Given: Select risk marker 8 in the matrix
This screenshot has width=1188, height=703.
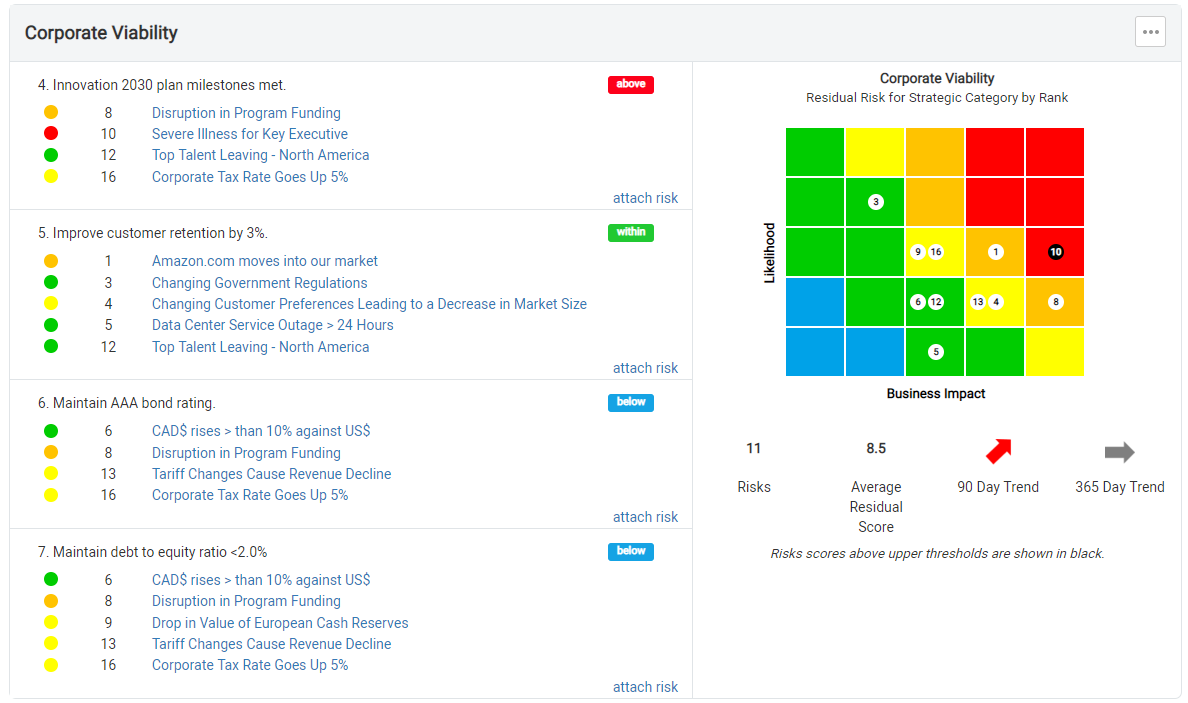Looking at the screenshot, I should tap(1055, 302).
